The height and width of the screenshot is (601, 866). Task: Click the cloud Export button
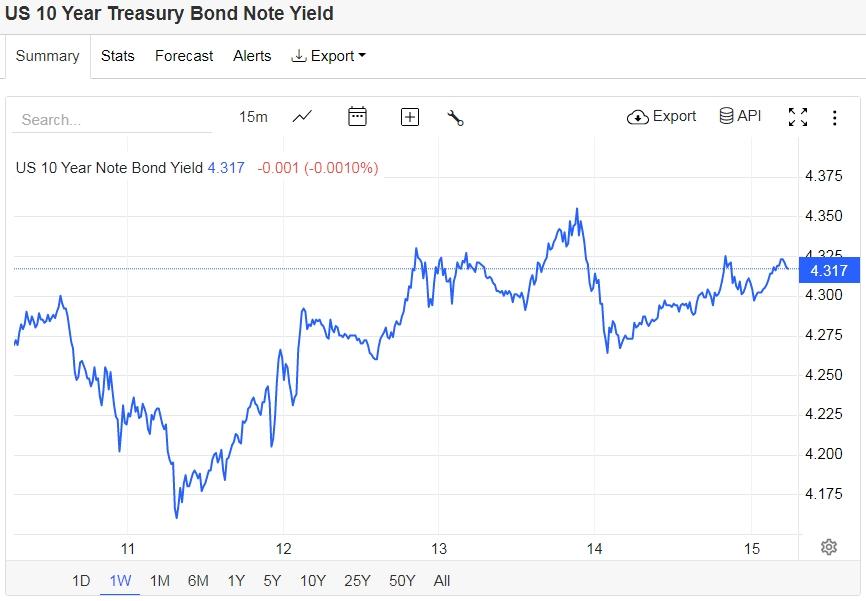click(661, 116)
